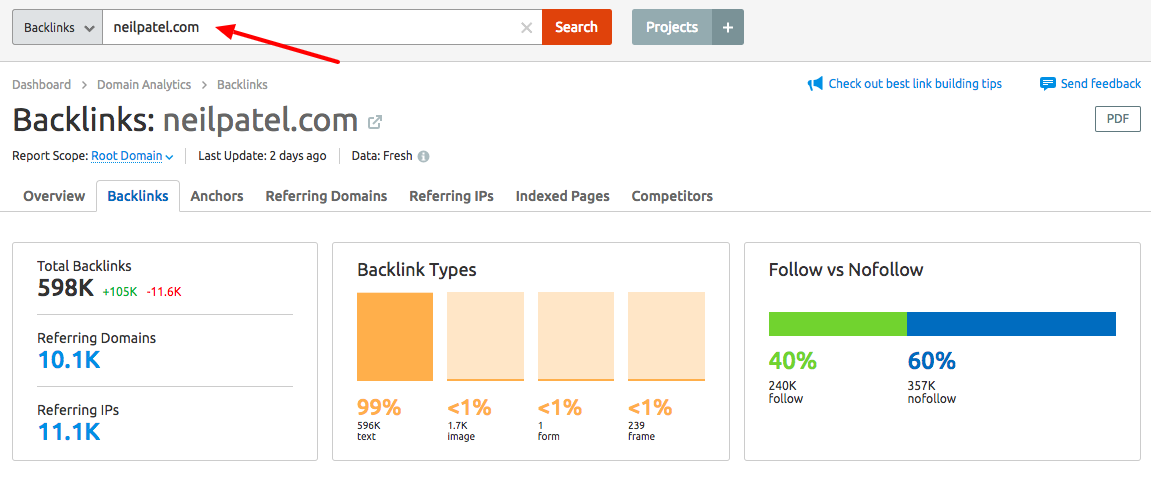Open the Backlinks search type dropdown
This screenshot has width=1151, height=477.
[x=57, y=27]
